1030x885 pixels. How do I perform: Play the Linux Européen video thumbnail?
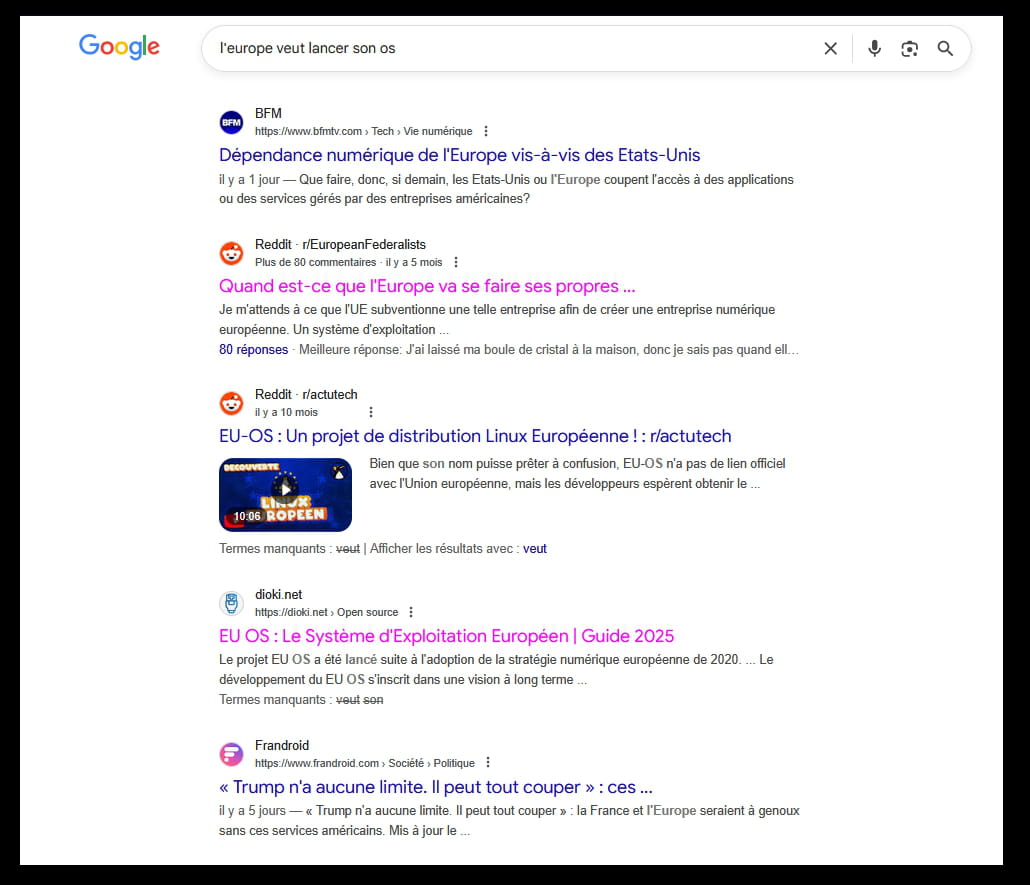[285, 495]
